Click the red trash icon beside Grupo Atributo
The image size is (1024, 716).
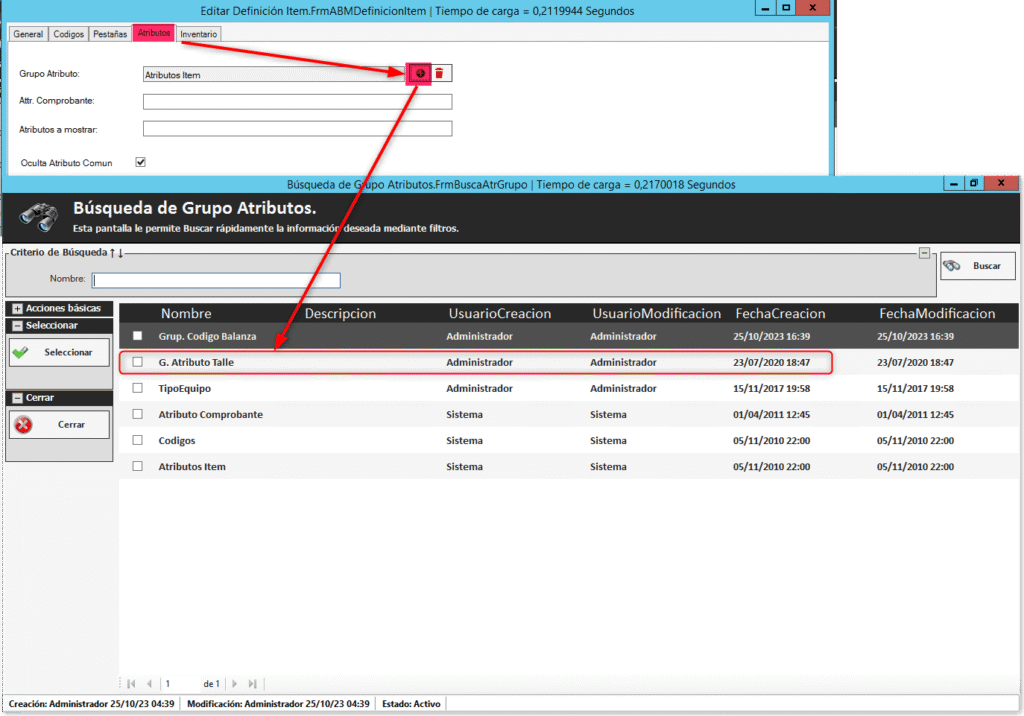(x=439, y=73)
